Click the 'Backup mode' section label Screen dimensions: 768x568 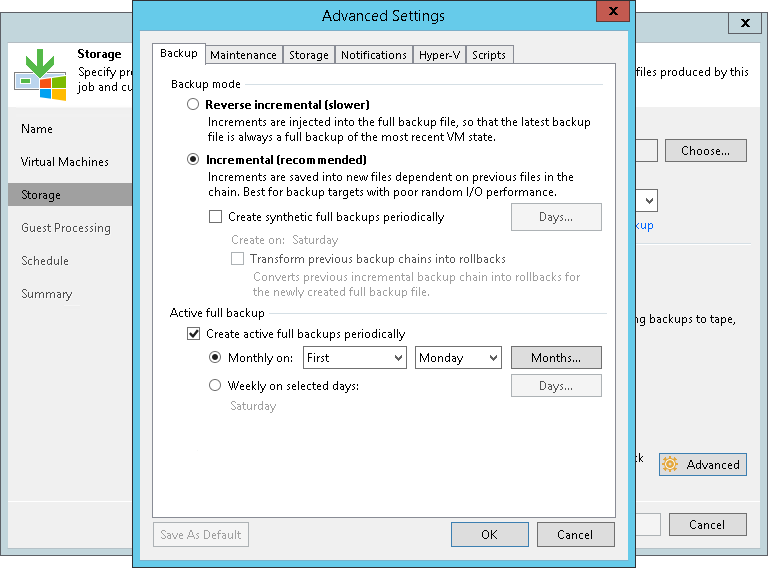coord(206,84)
